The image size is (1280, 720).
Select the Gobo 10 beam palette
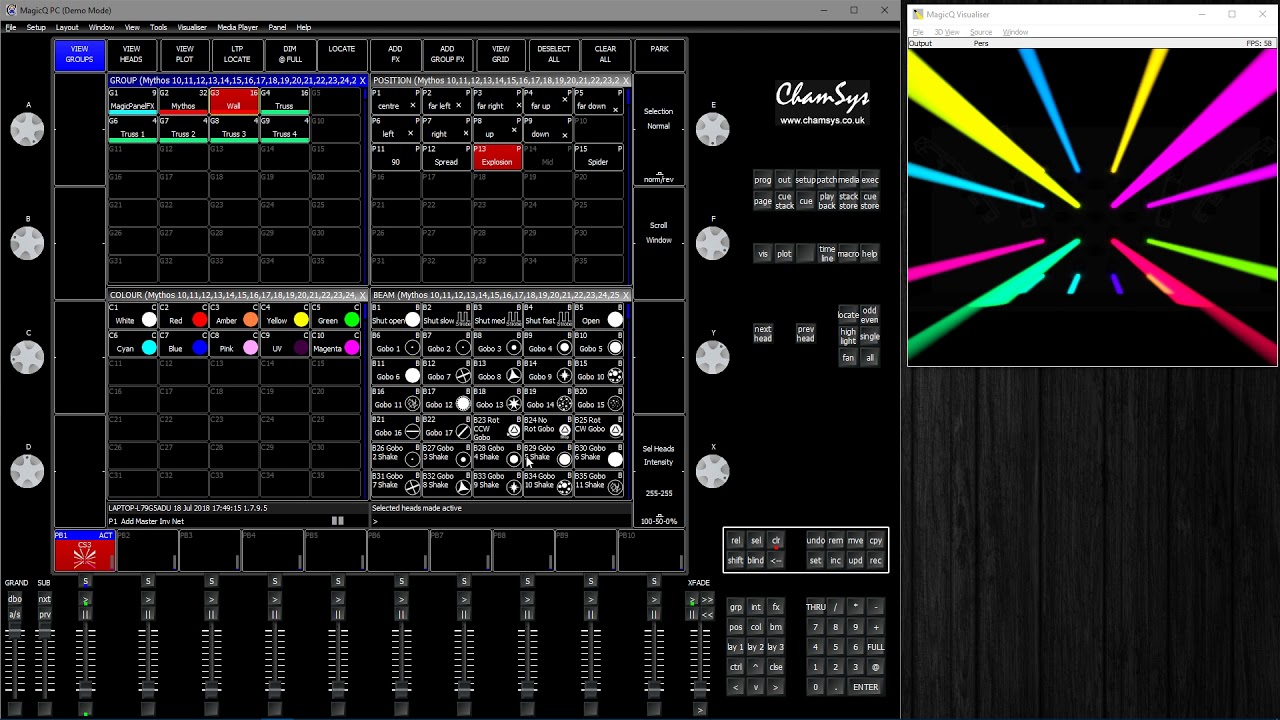599,372
